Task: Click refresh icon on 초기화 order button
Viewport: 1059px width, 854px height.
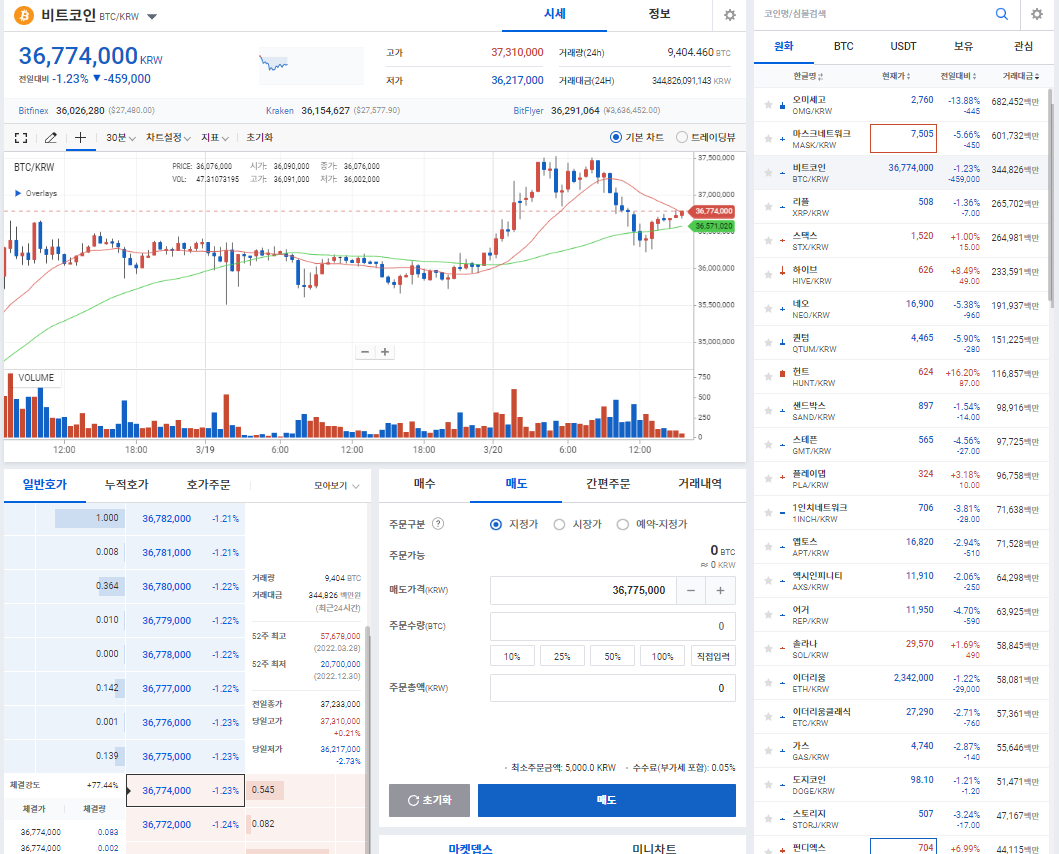Action: point(413,800)
